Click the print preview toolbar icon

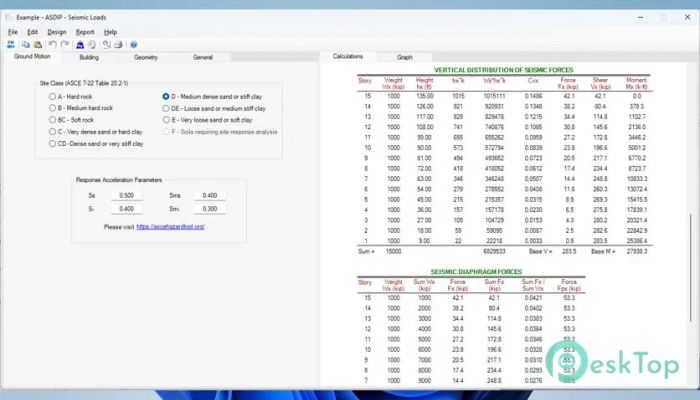pos(105,44)
